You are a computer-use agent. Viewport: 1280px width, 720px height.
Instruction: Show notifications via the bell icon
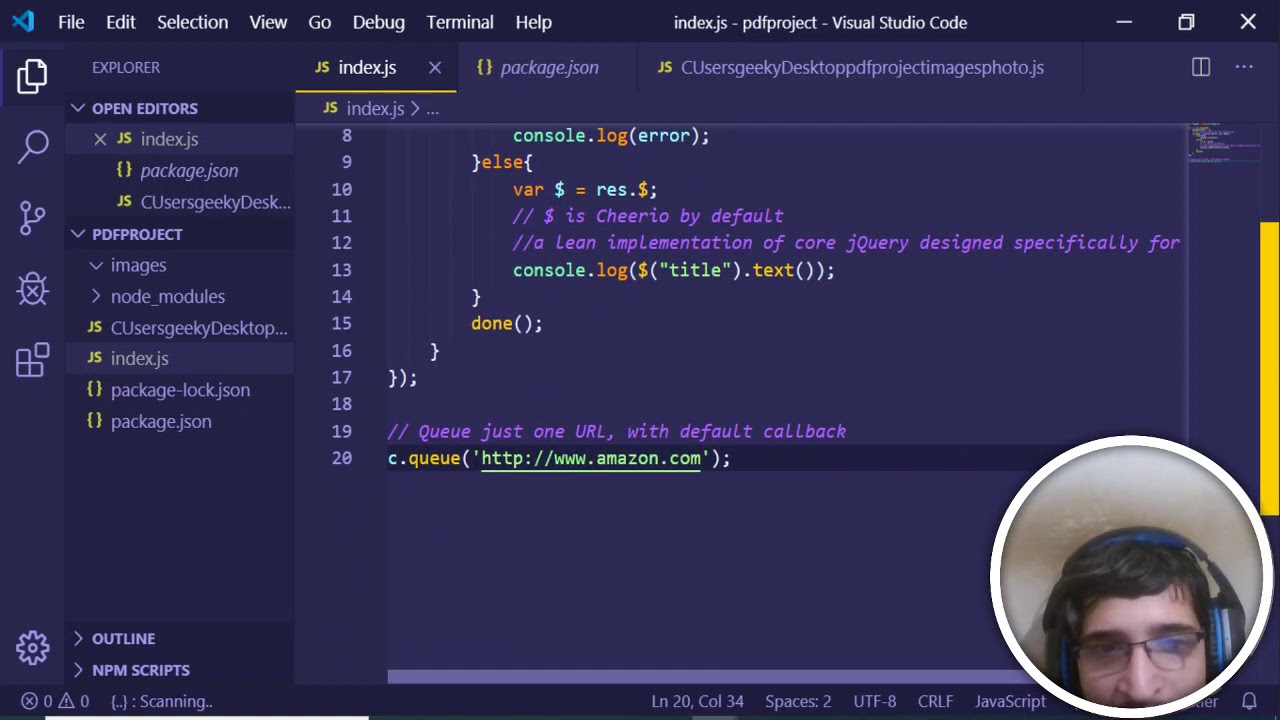1249,701
